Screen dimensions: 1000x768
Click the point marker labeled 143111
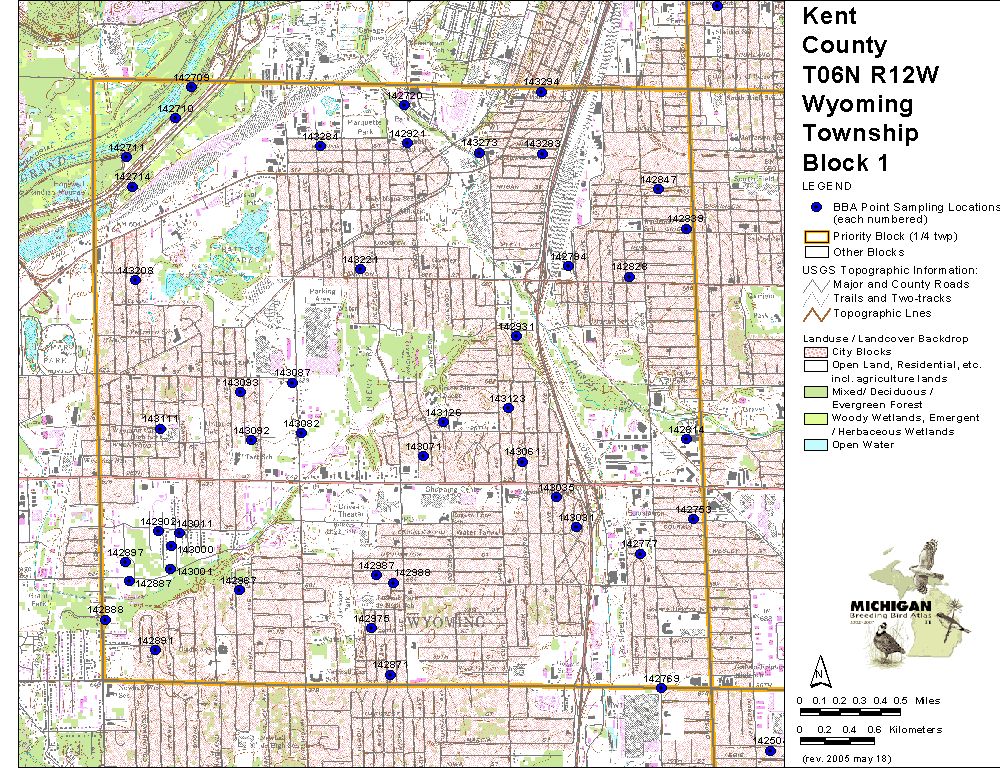(x=160, y=429)
